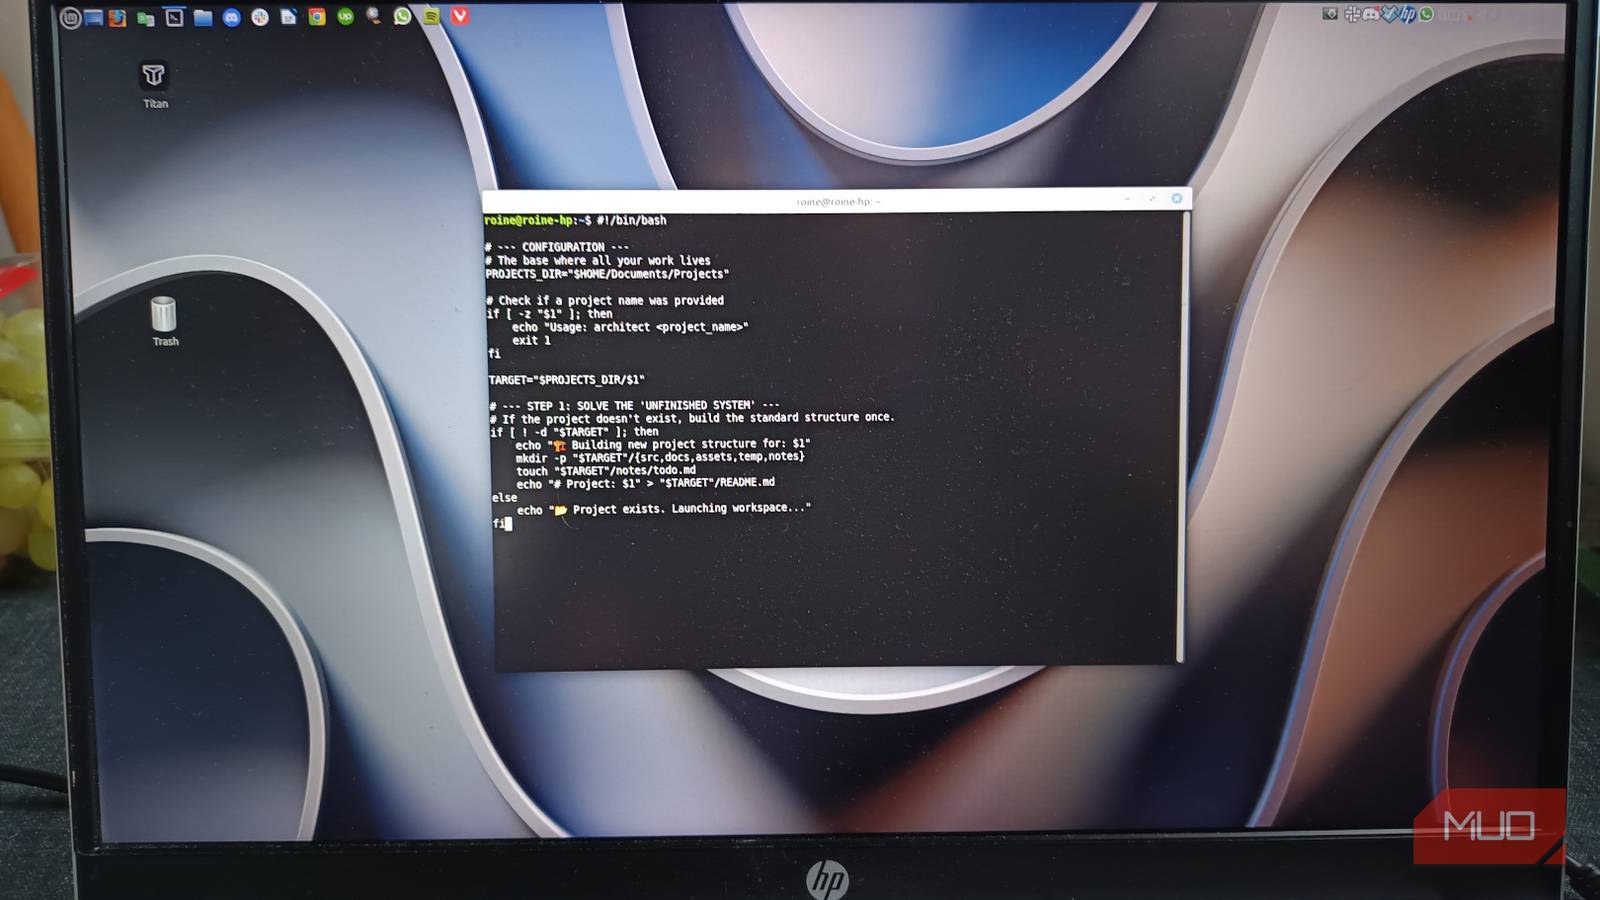
Task: Click the 'STEP 1: SOLVE THE UNFINISHED SYSTEM' comment
Action: pyautogui.click(x=635, y=406)
